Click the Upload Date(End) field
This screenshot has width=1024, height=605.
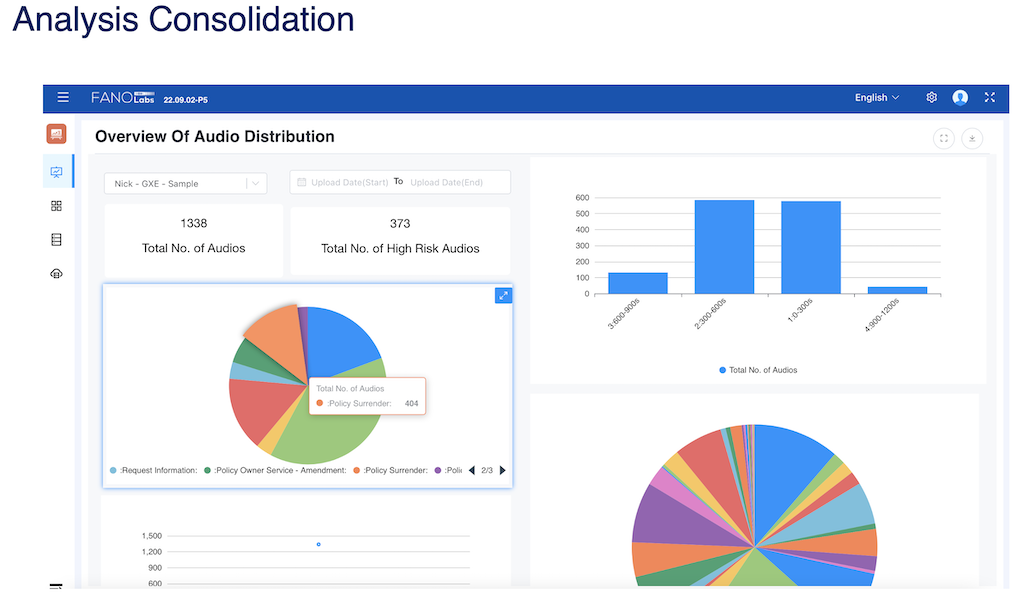(447, 182)
